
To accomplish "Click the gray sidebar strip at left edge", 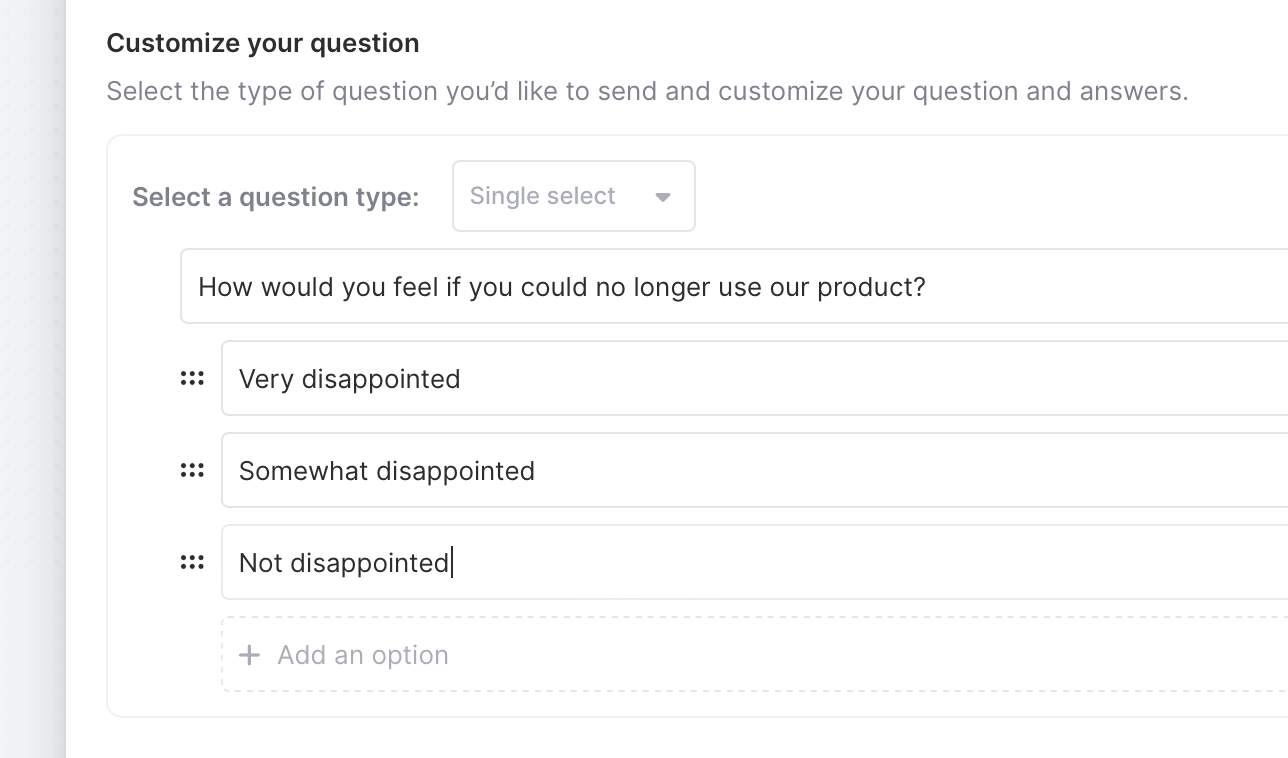I will 32,400.
